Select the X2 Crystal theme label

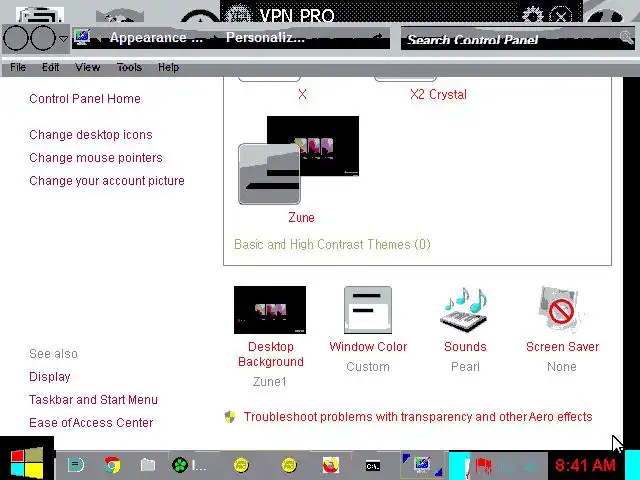(438, 94)
